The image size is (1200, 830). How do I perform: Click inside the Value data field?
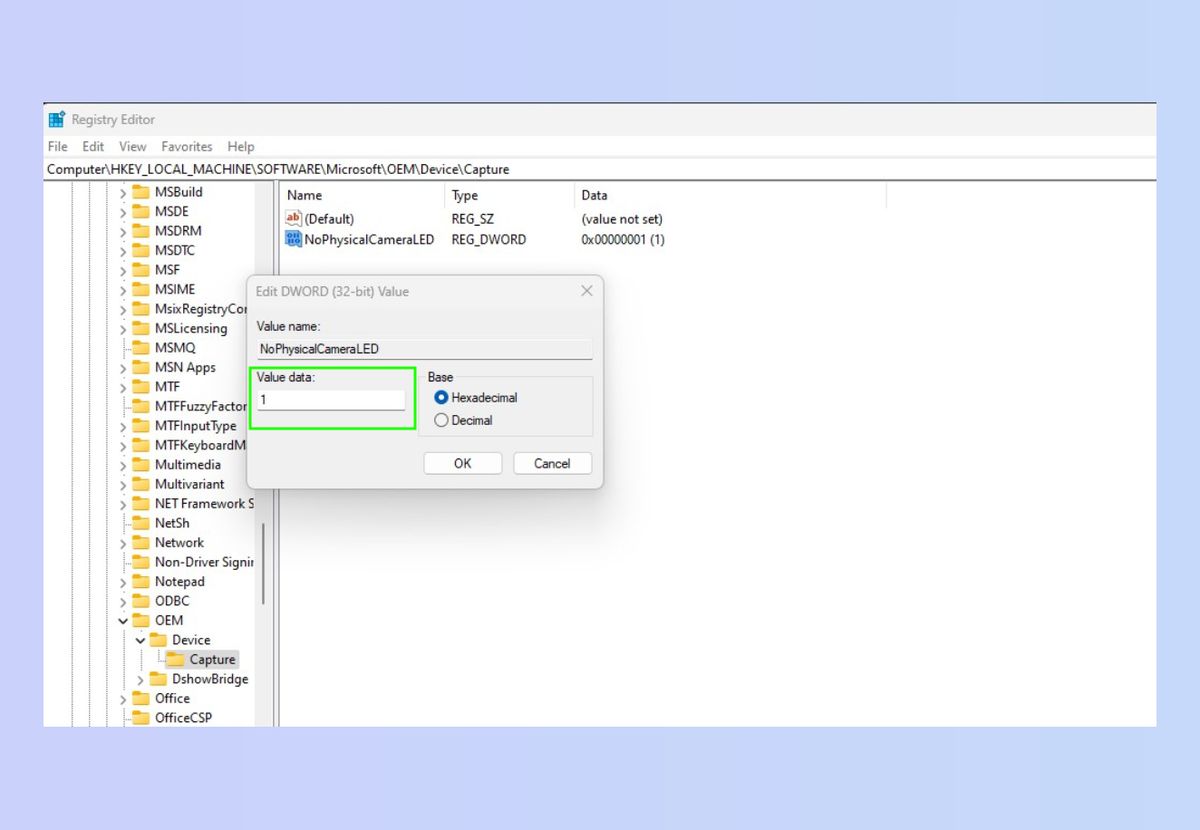pos(330,399)
